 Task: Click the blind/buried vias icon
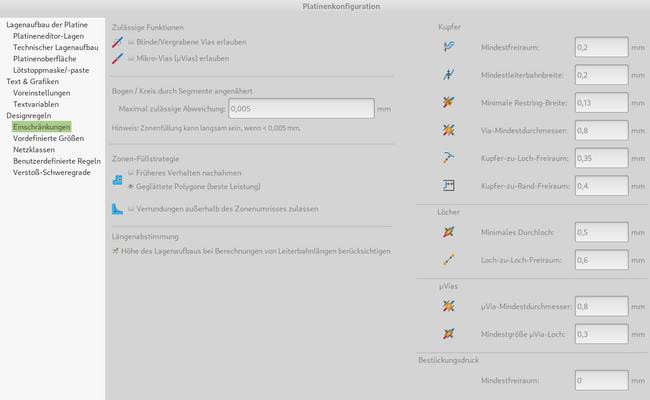pos(117,42)
